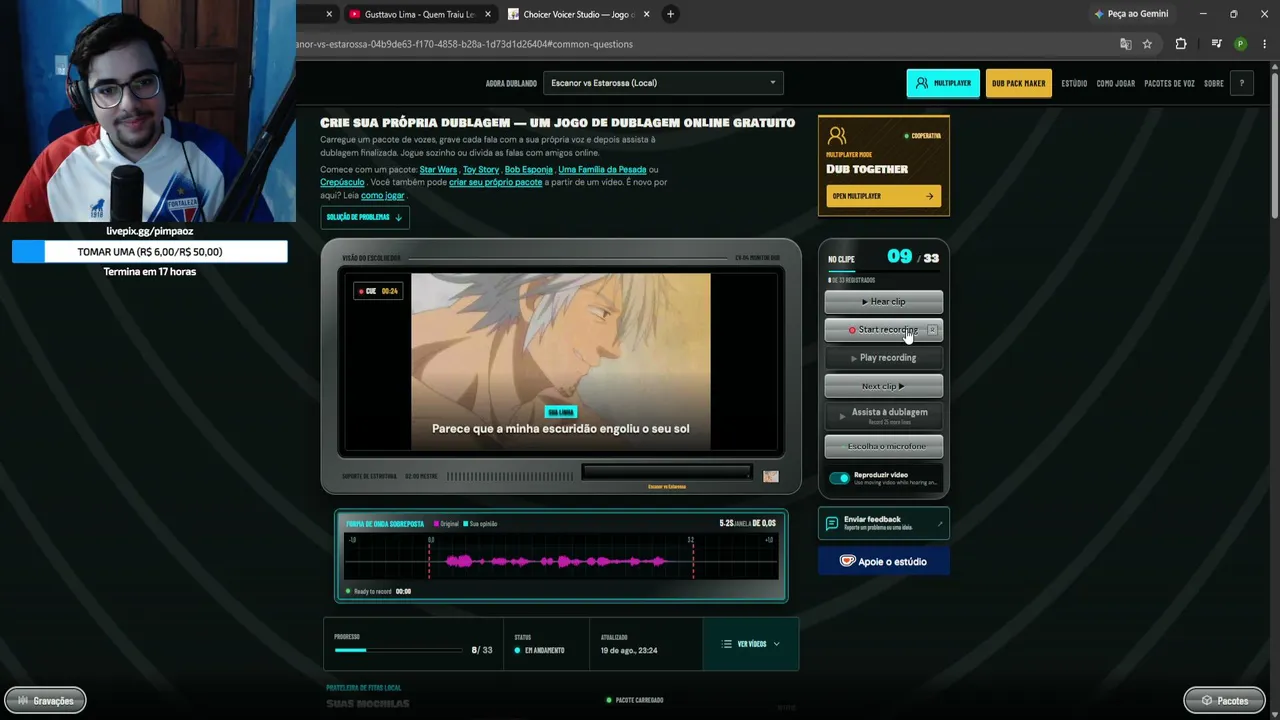
Task: Open the media control icon in Chrome toolbar
Action: [1216, 44]
